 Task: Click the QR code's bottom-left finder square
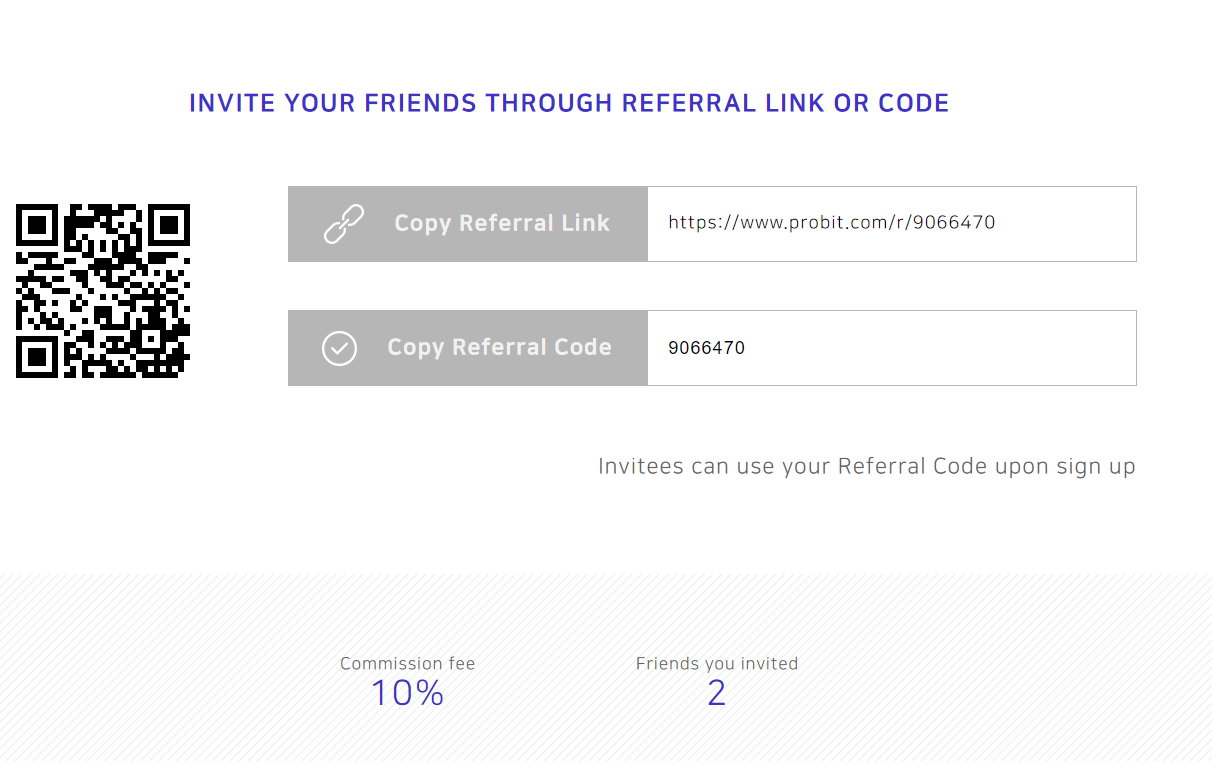click(38, 356)
